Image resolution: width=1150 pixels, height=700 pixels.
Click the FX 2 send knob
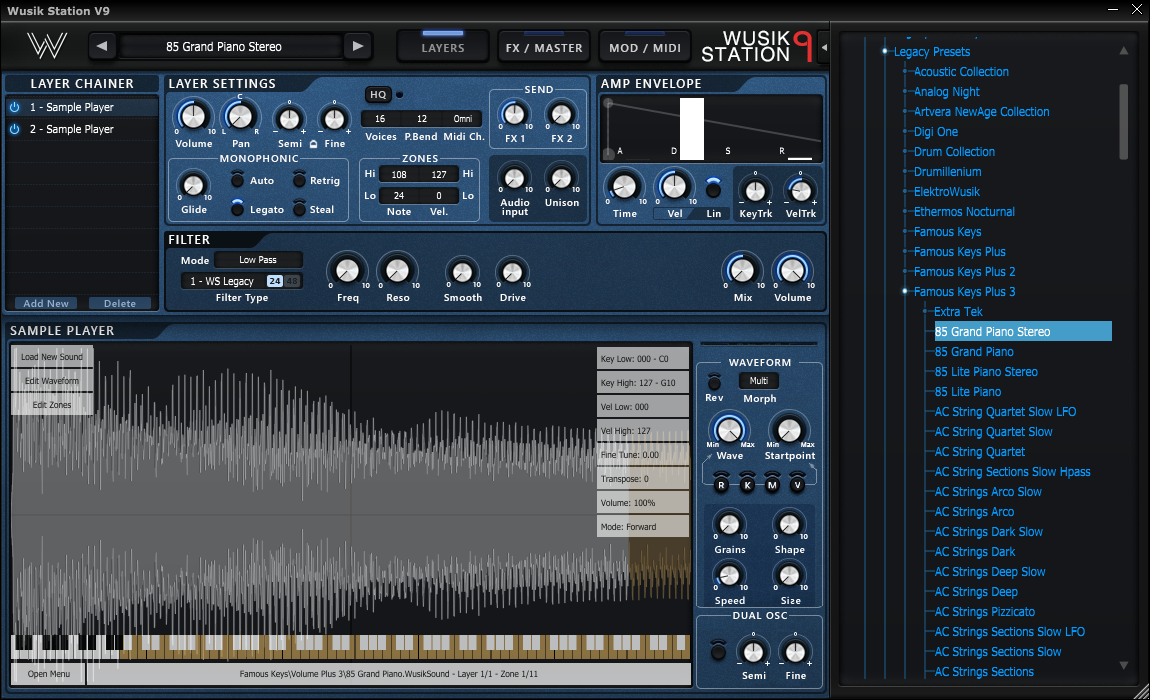coord(561,114)
